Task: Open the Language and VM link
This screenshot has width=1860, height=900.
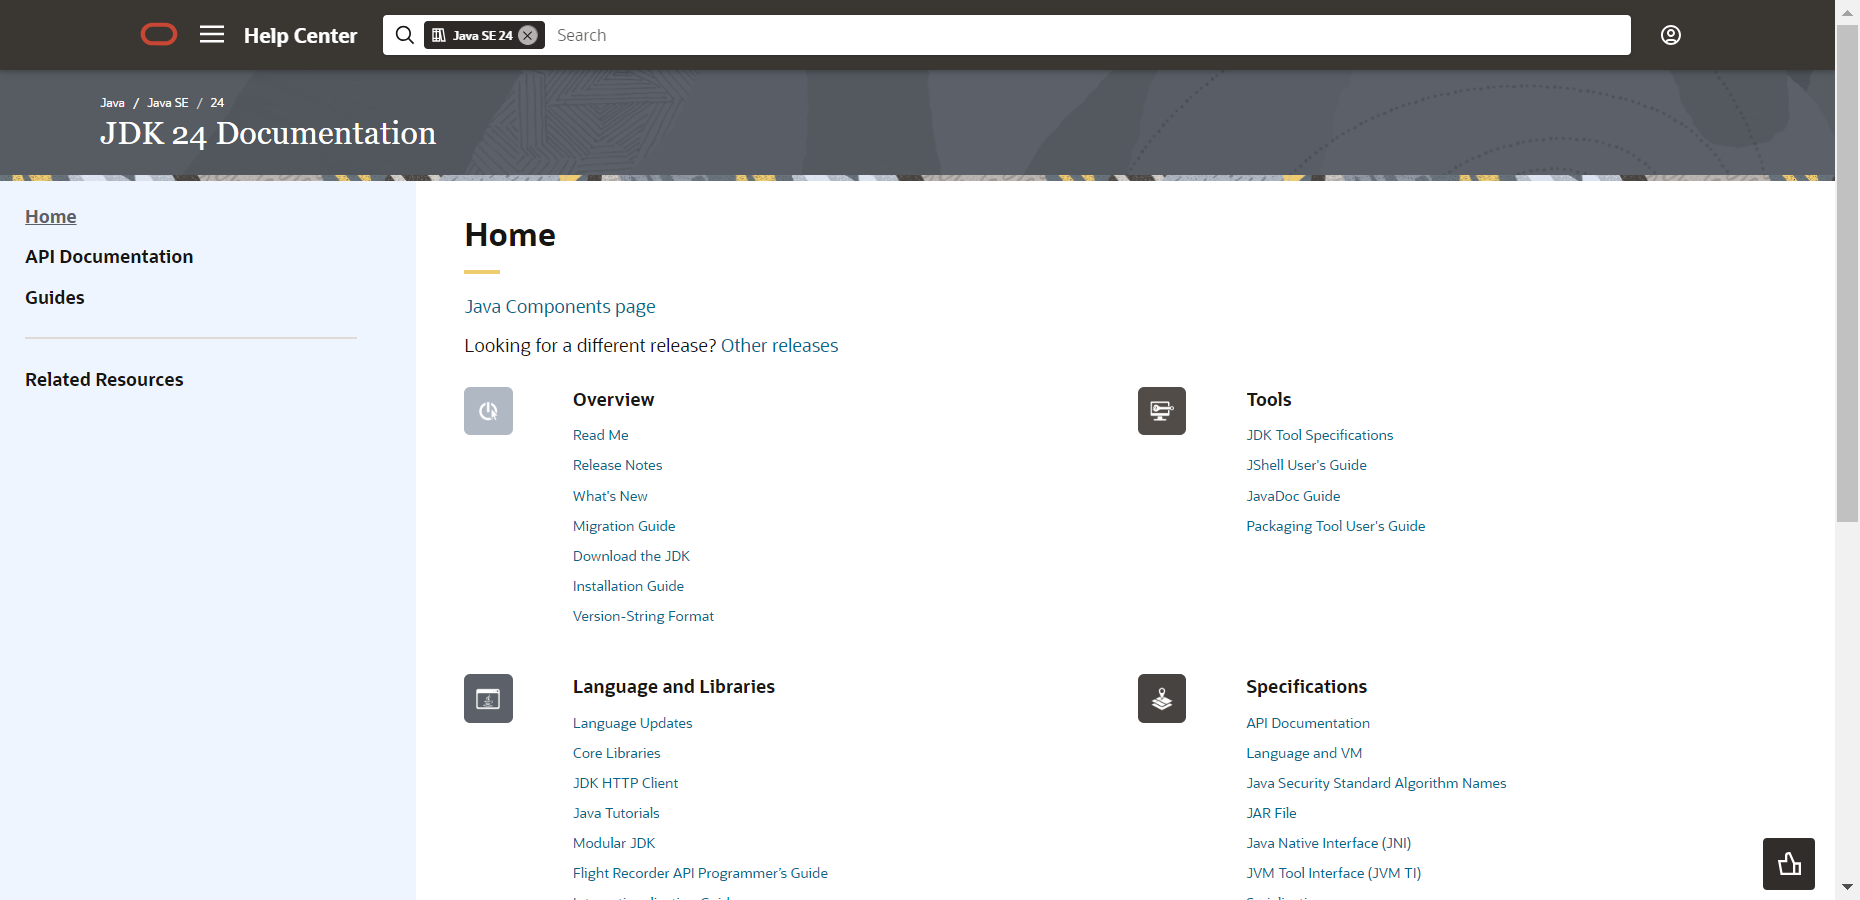Action: point(1304,753)
